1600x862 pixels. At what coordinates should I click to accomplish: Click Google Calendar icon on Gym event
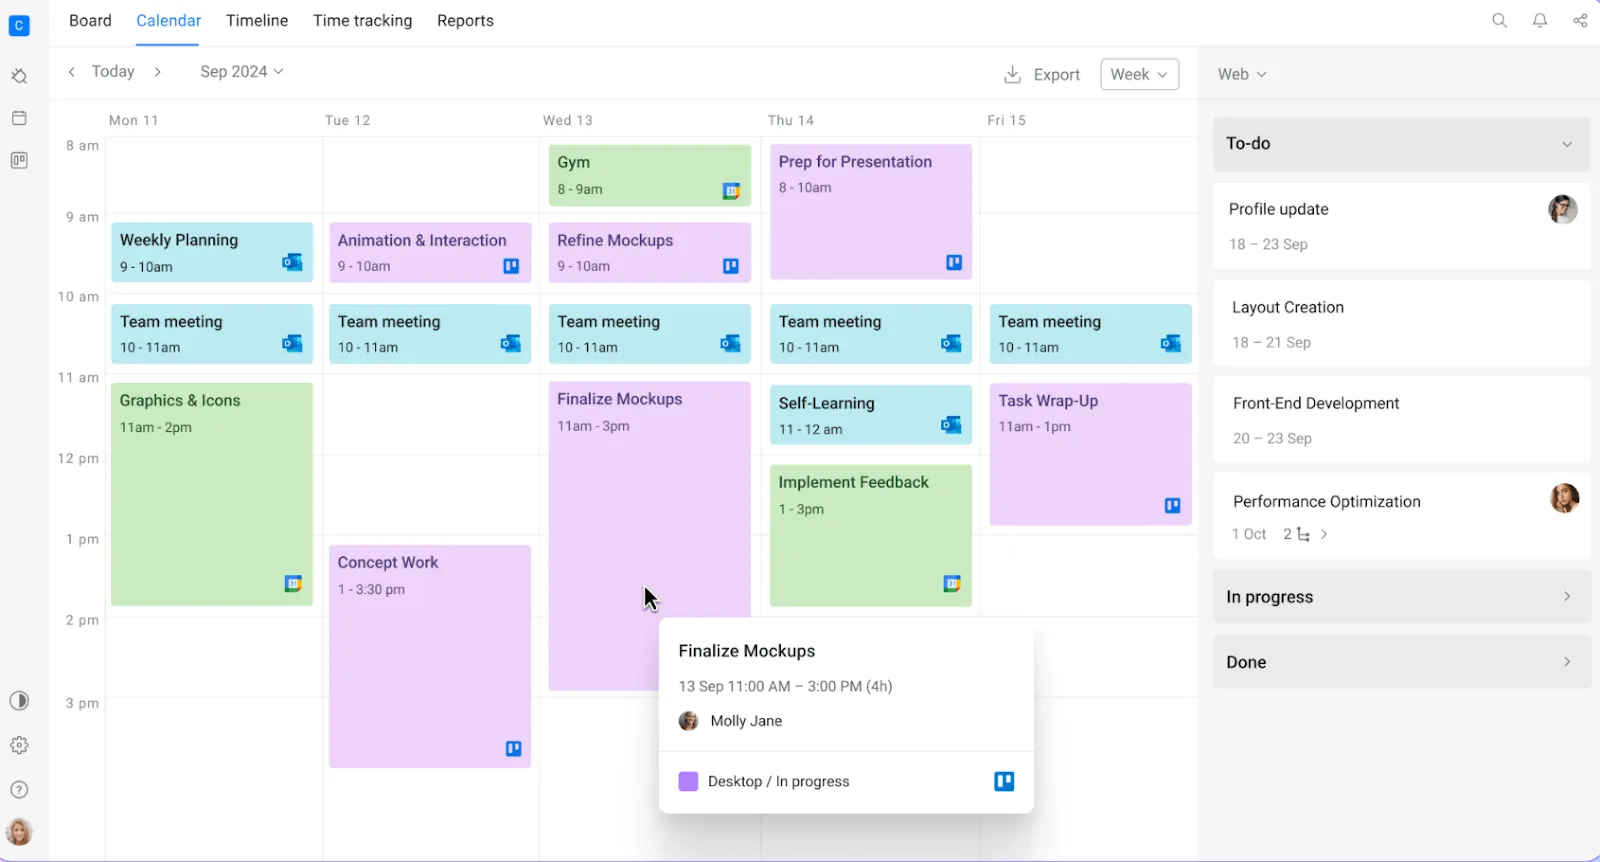(731, 191)
